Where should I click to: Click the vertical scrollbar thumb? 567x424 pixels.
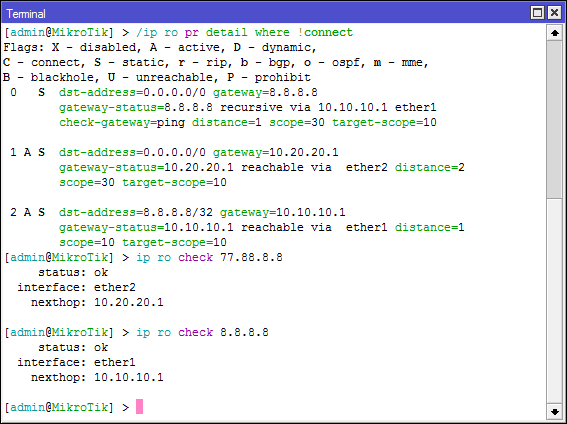click(x=555, y=119)
